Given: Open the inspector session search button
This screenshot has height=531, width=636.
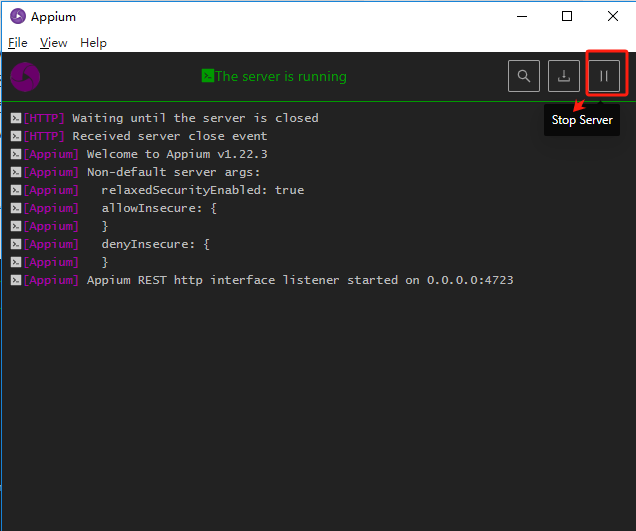Looking at the screenshot, I should pos(524,76).
